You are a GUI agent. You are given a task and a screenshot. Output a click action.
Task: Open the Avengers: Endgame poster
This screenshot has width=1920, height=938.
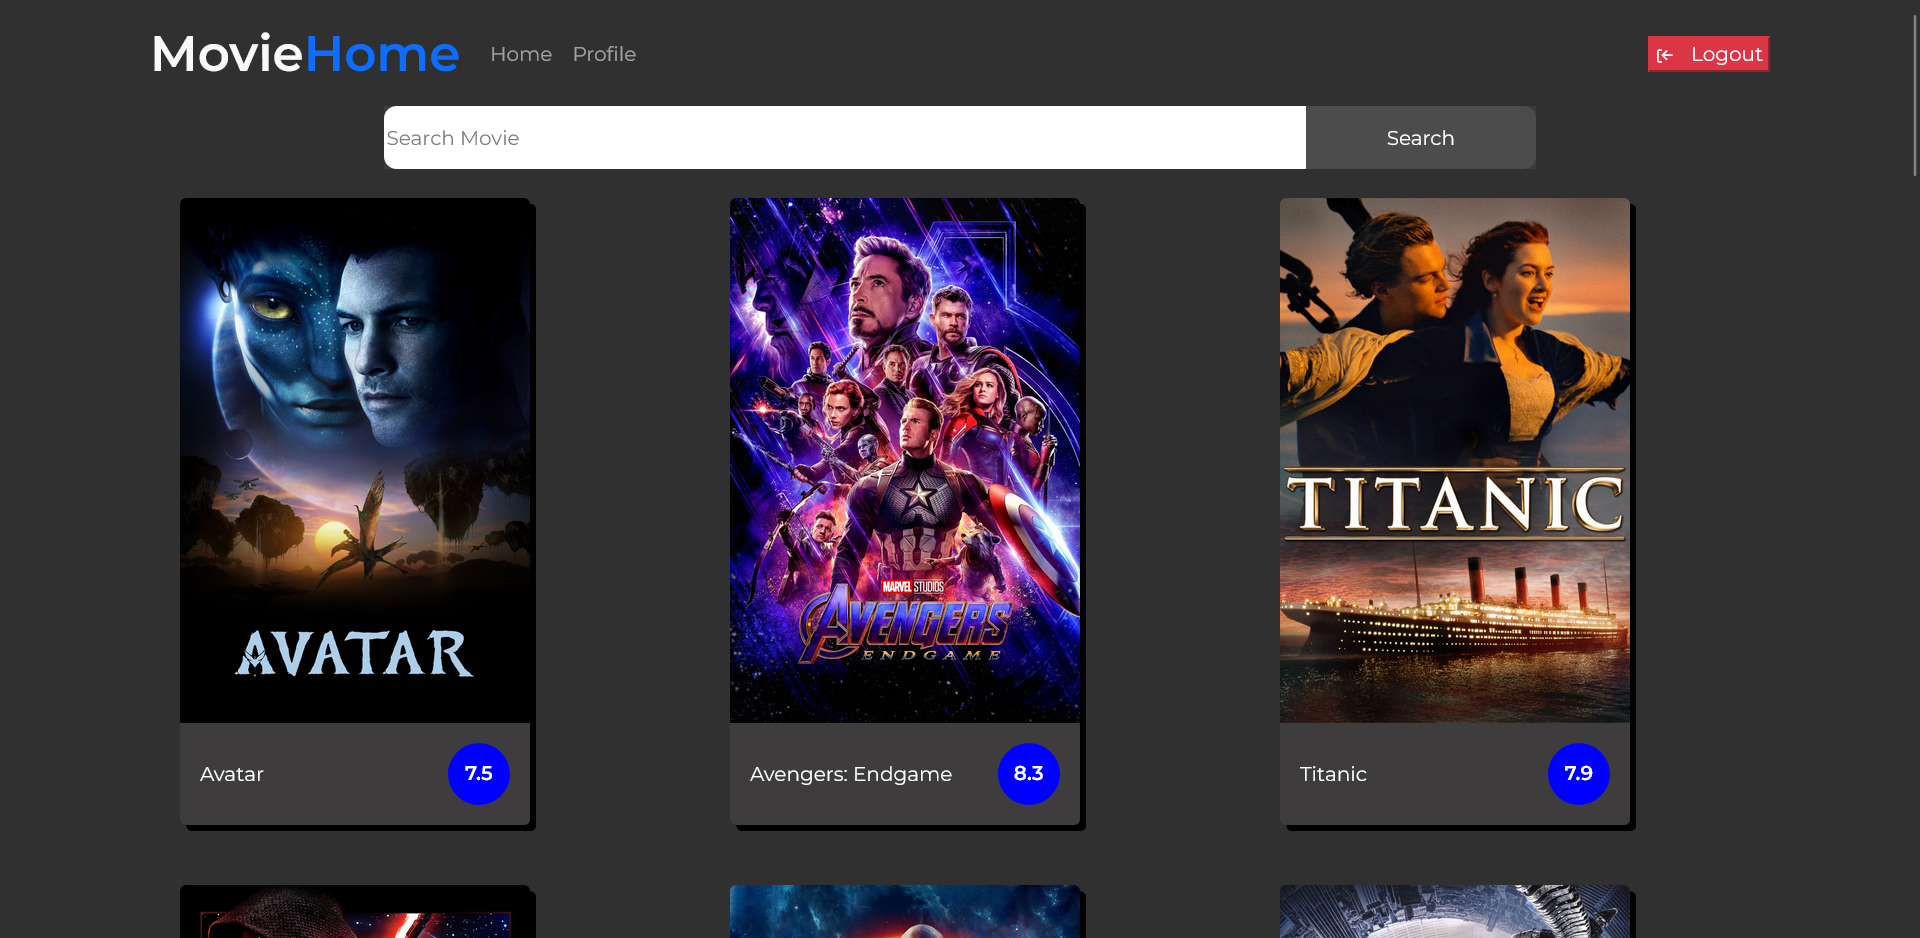[905, 459]
